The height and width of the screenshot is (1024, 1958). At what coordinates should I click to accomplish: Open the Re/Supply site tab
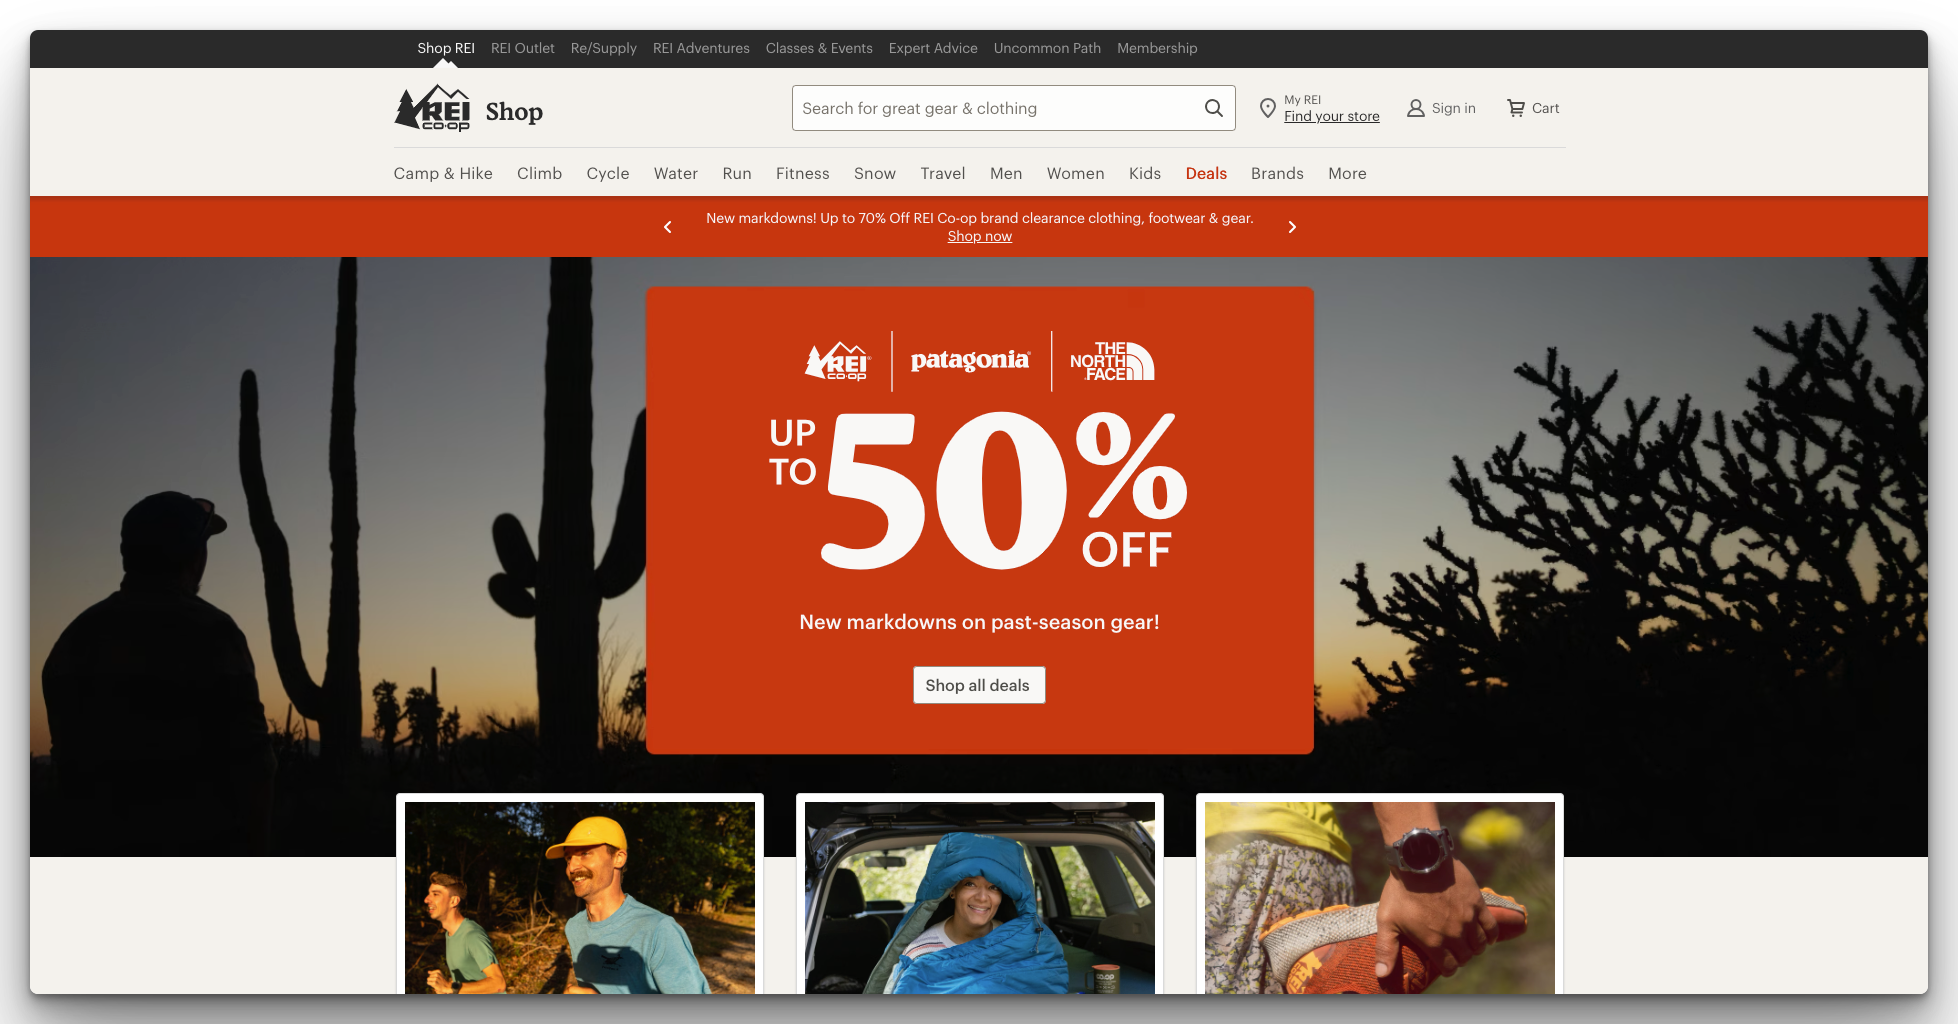[604, 48]
